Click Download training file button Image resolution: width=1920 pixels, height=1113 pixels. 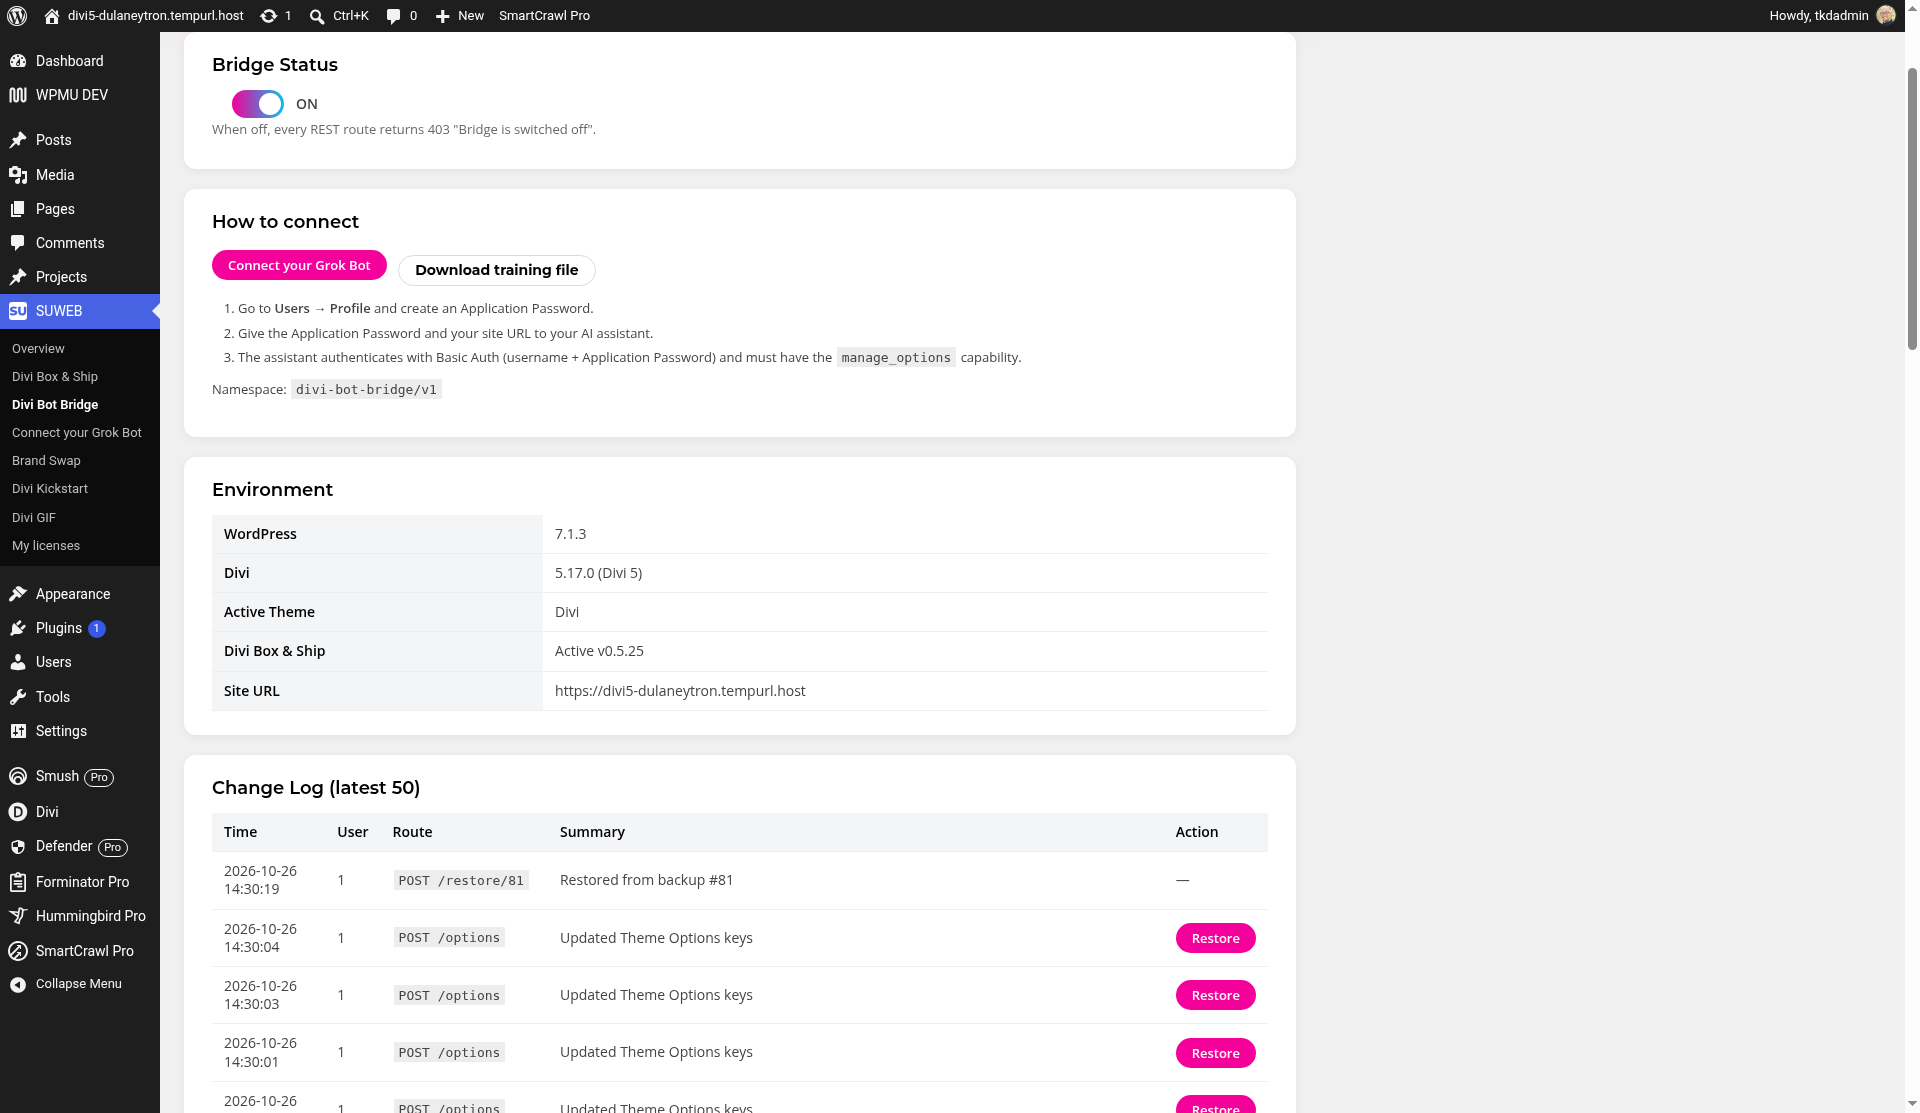point(497,270)
